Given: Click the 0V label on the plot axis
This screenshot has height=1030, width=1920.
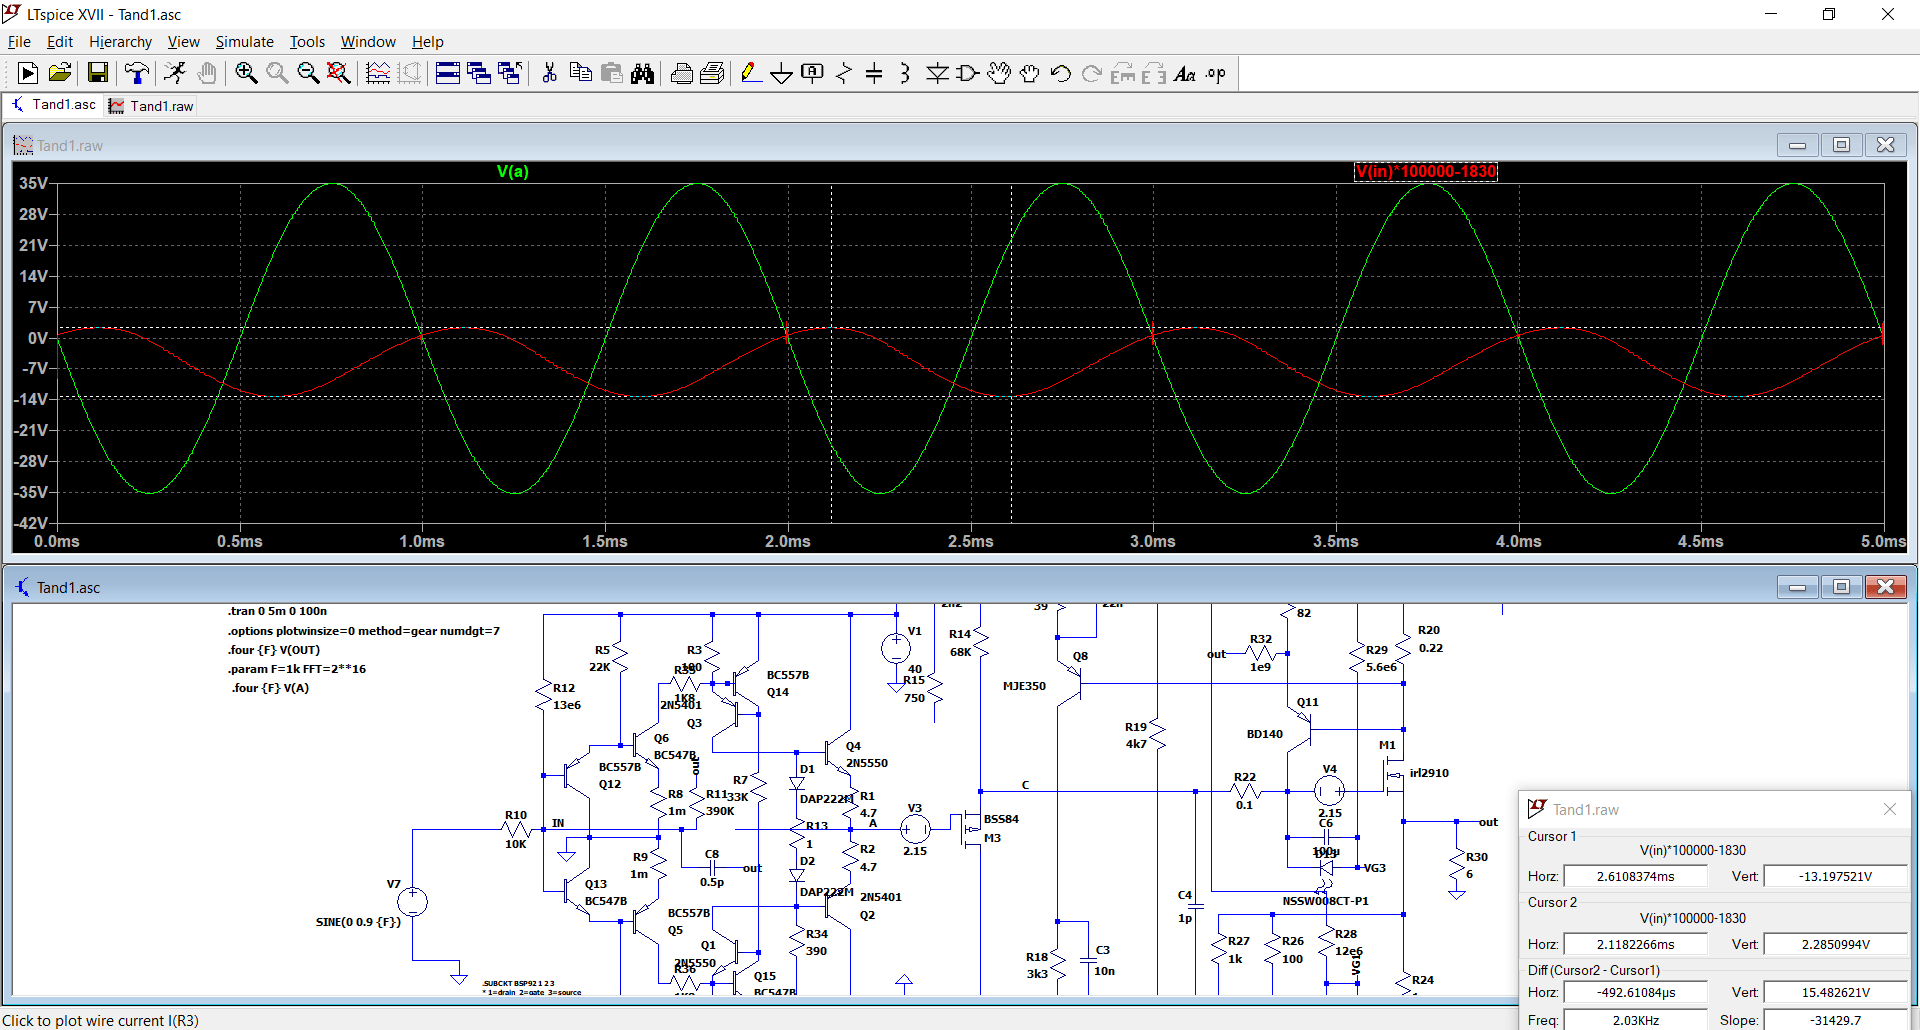Looking at the screenshot, I should pyautogui.click(x=38, y=338).
